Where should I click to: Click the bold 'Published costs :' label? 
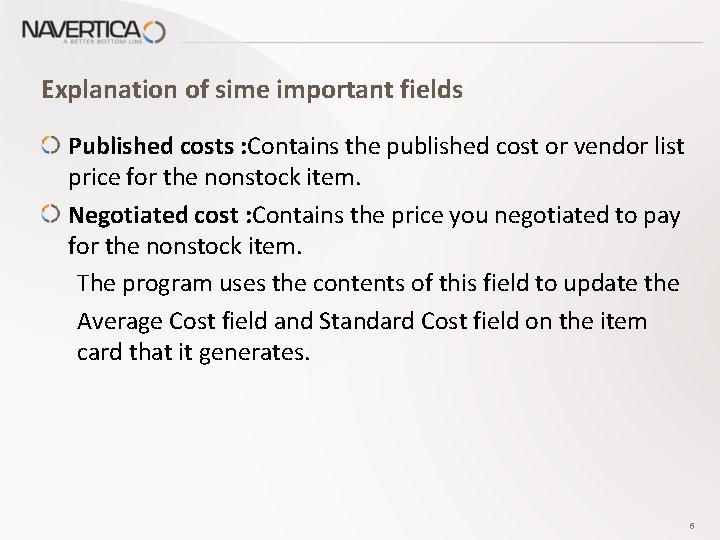[x=158, y=146]
